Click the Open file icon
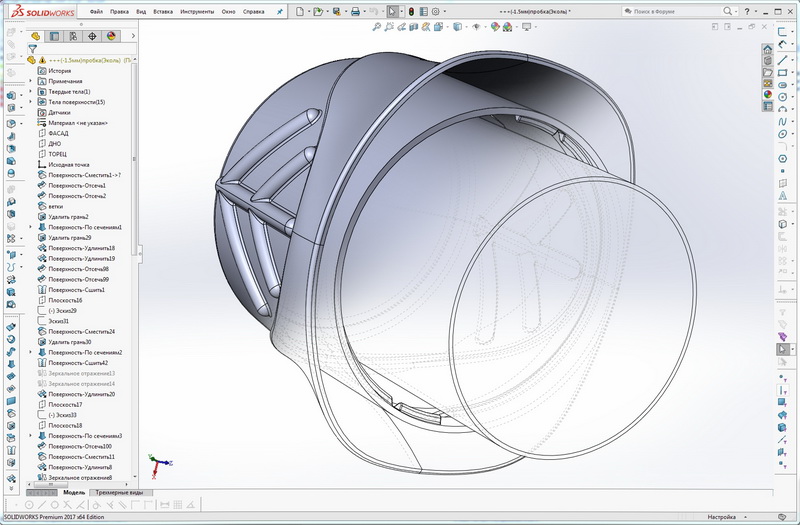 click(318, 11)
